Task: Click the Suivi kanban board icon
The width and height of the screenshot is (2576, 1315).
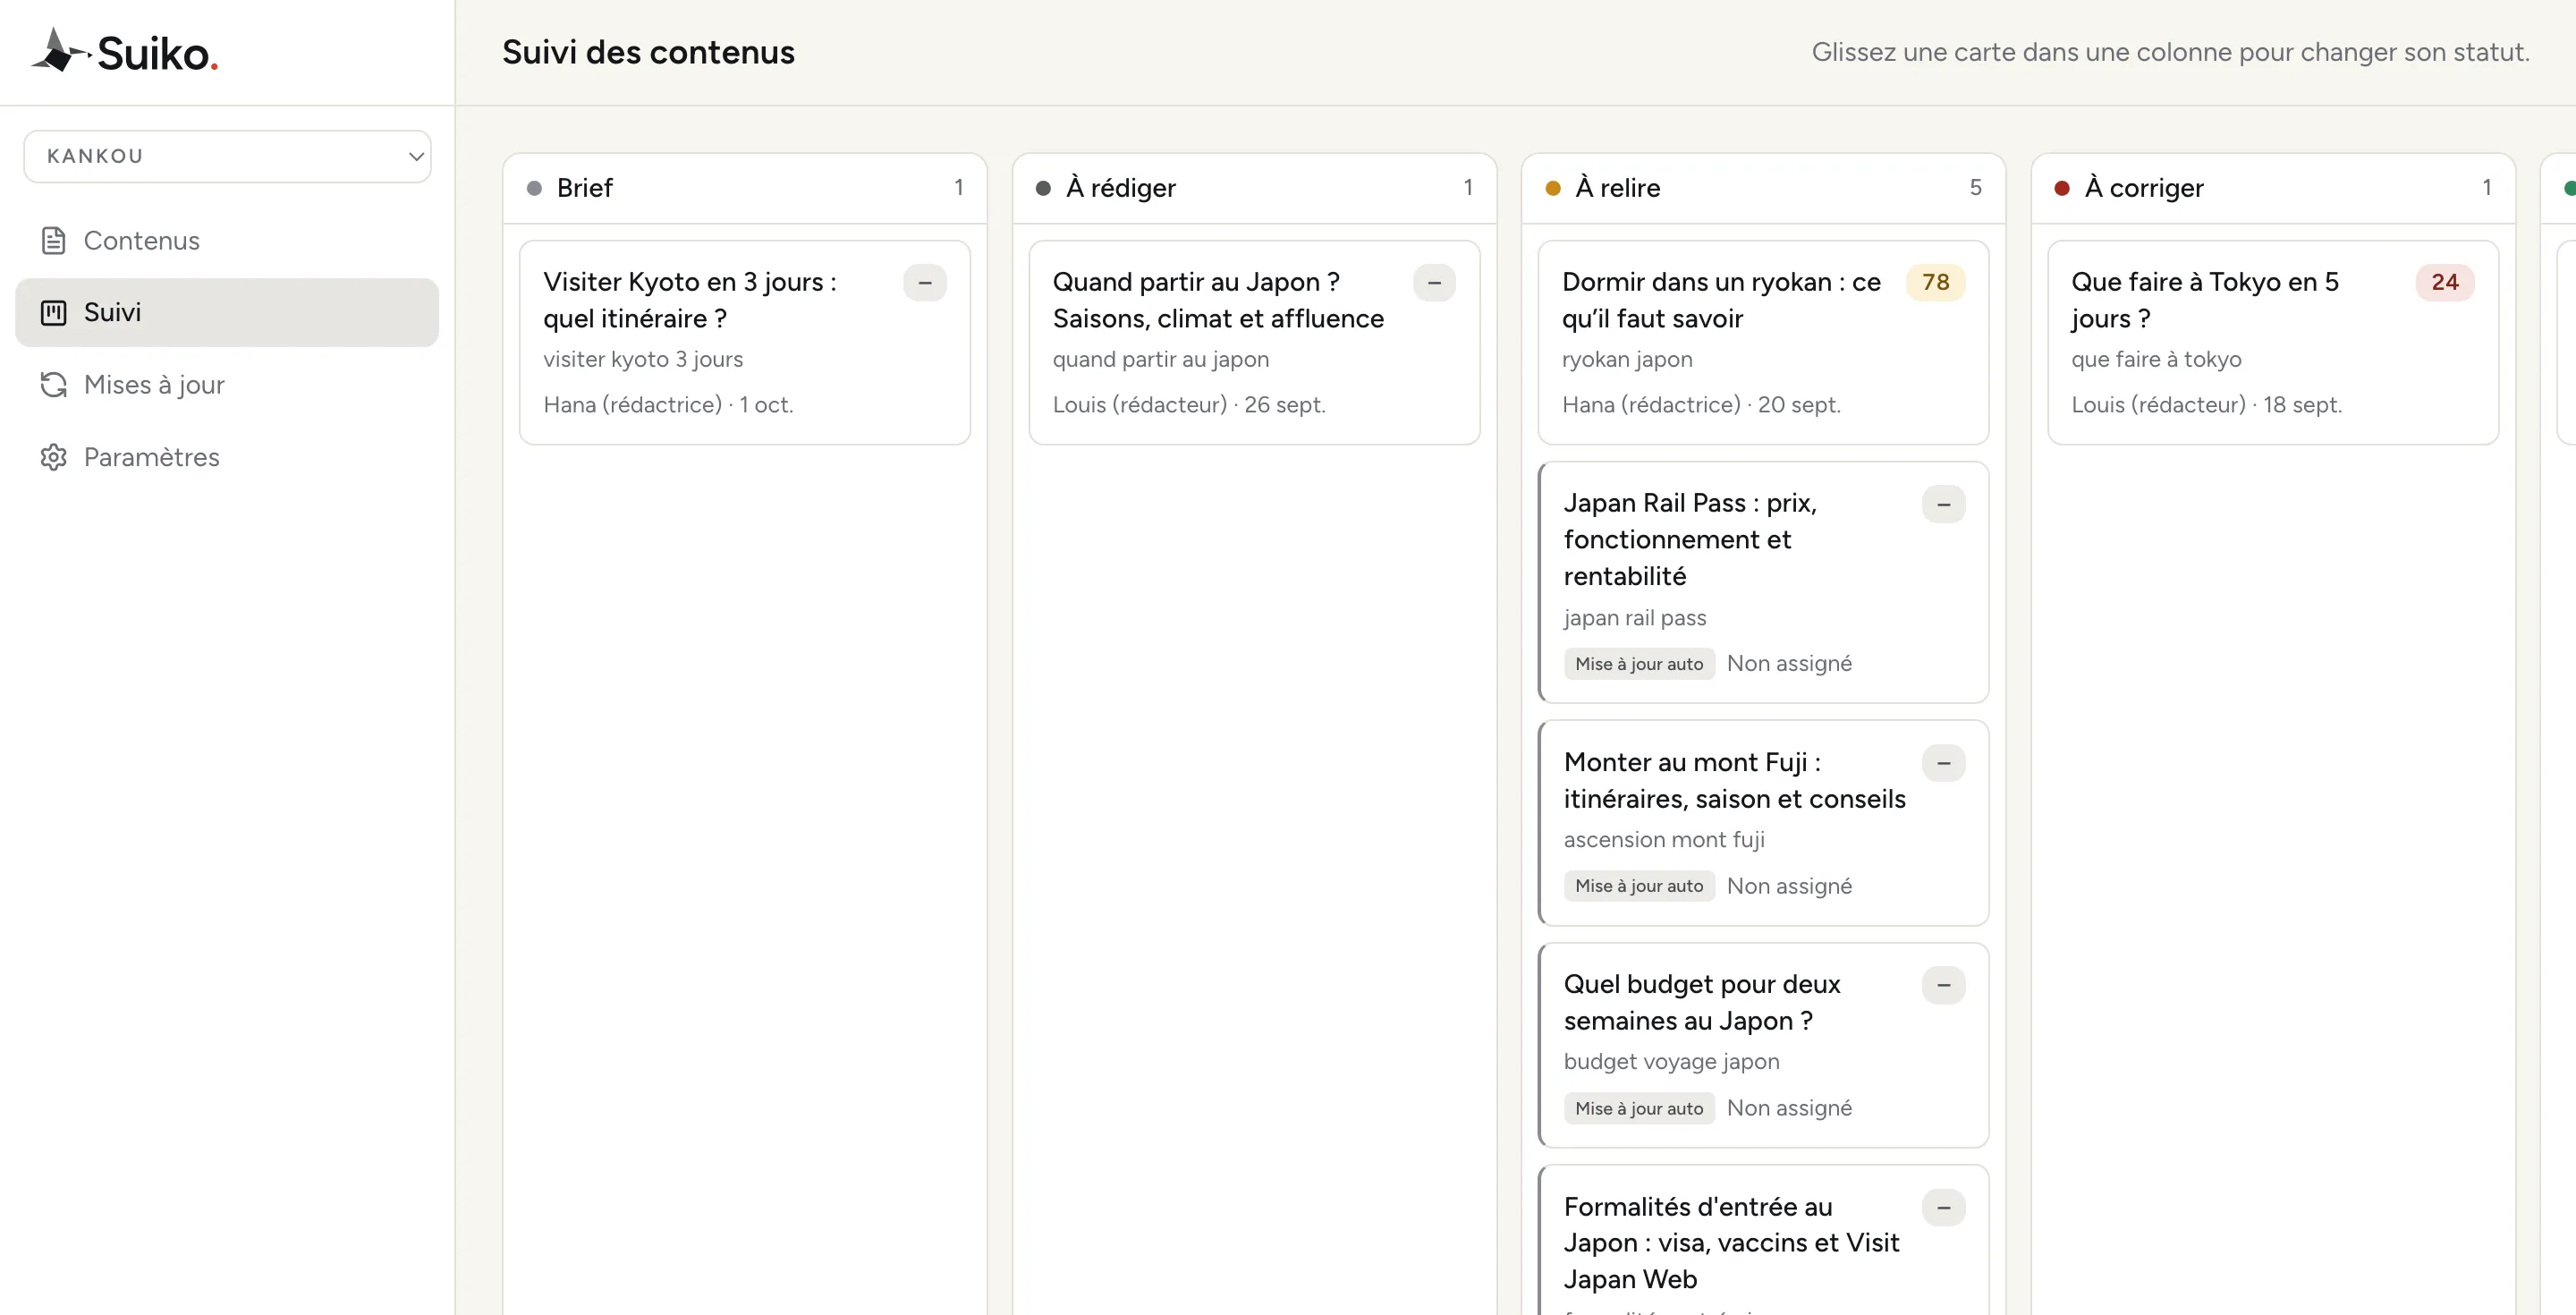Action: click(53, 313)
